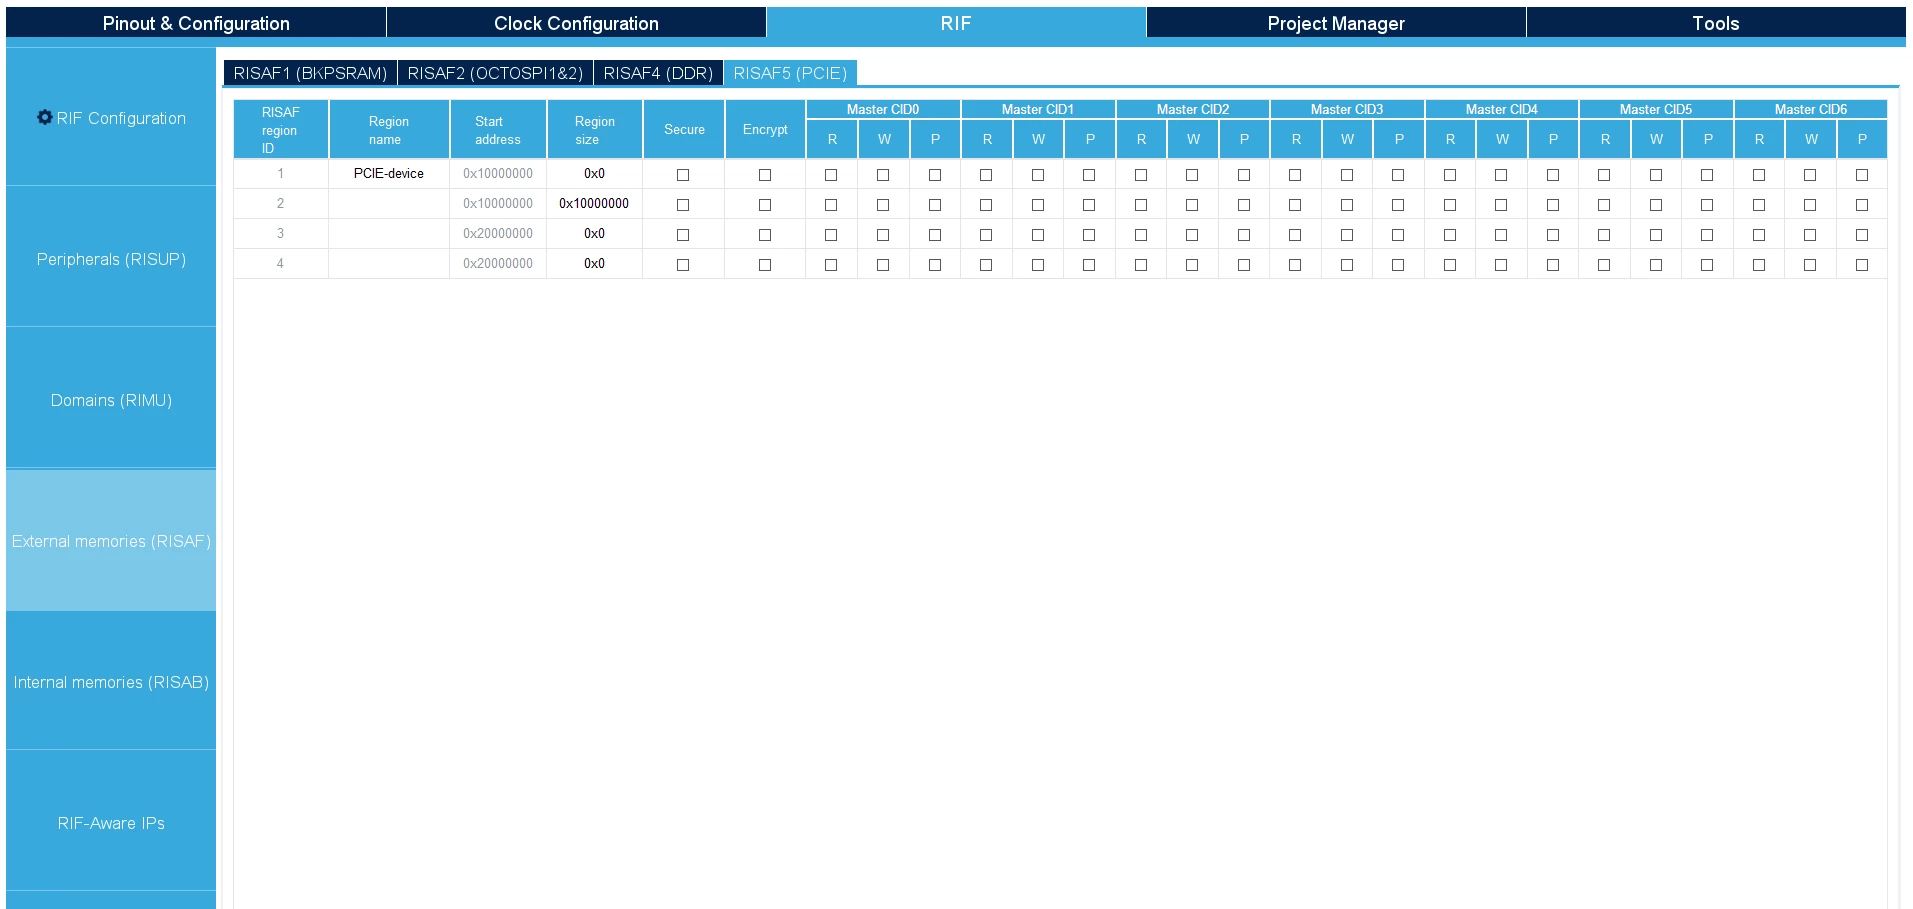
Task: Edit the PCIE-device region name cell
Action: 389,174
